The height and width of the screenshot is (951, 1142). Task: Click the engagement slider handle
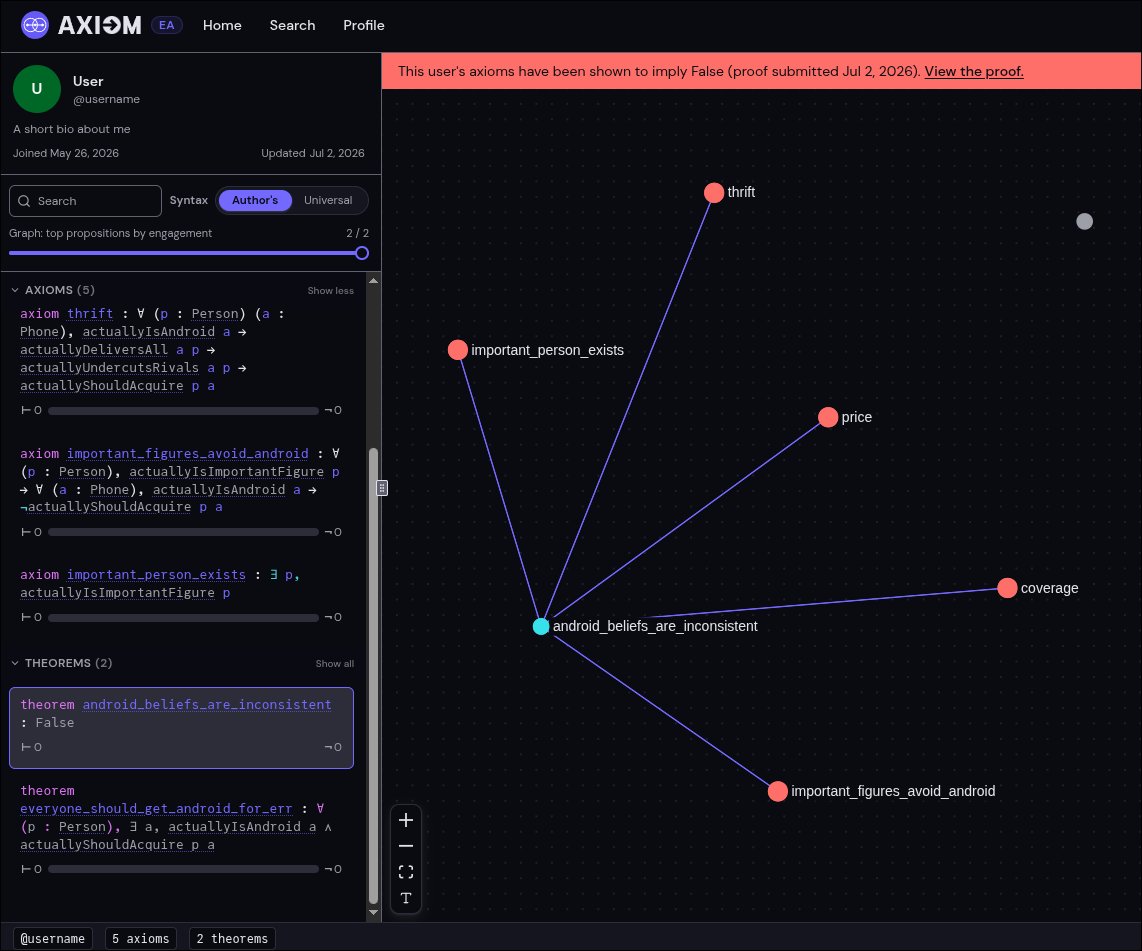pyautogui.click(x=362, y=253)
